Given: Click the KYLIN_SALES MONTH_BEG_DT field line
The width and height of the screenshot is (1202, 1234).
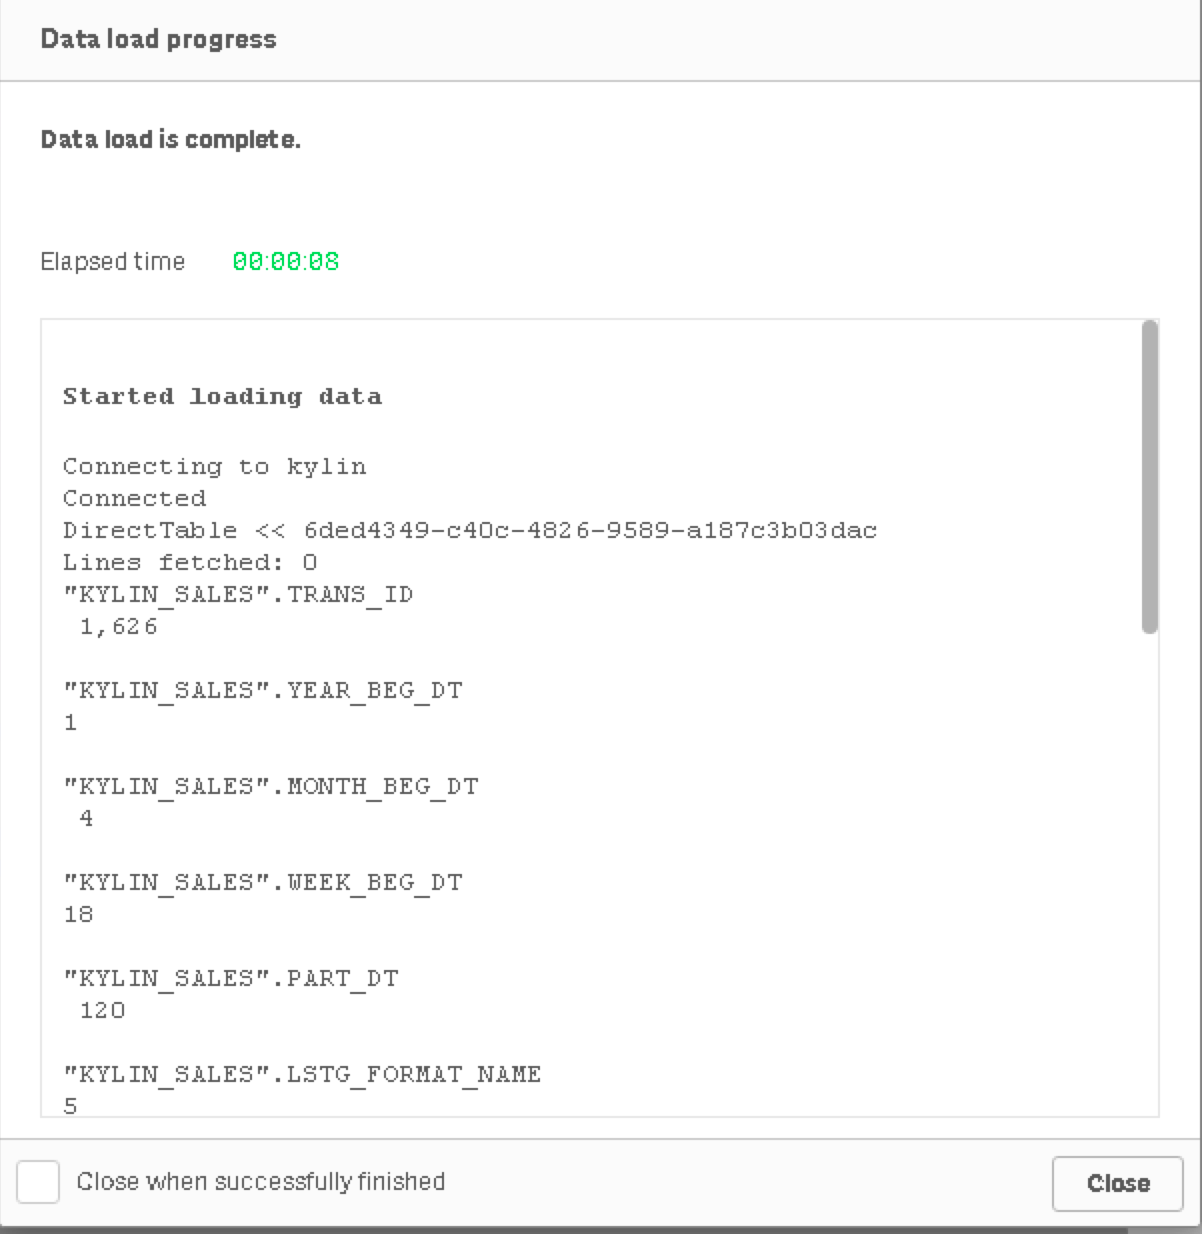Looking at the screenshot, I should pyautogui.click(x=270, y=786).
